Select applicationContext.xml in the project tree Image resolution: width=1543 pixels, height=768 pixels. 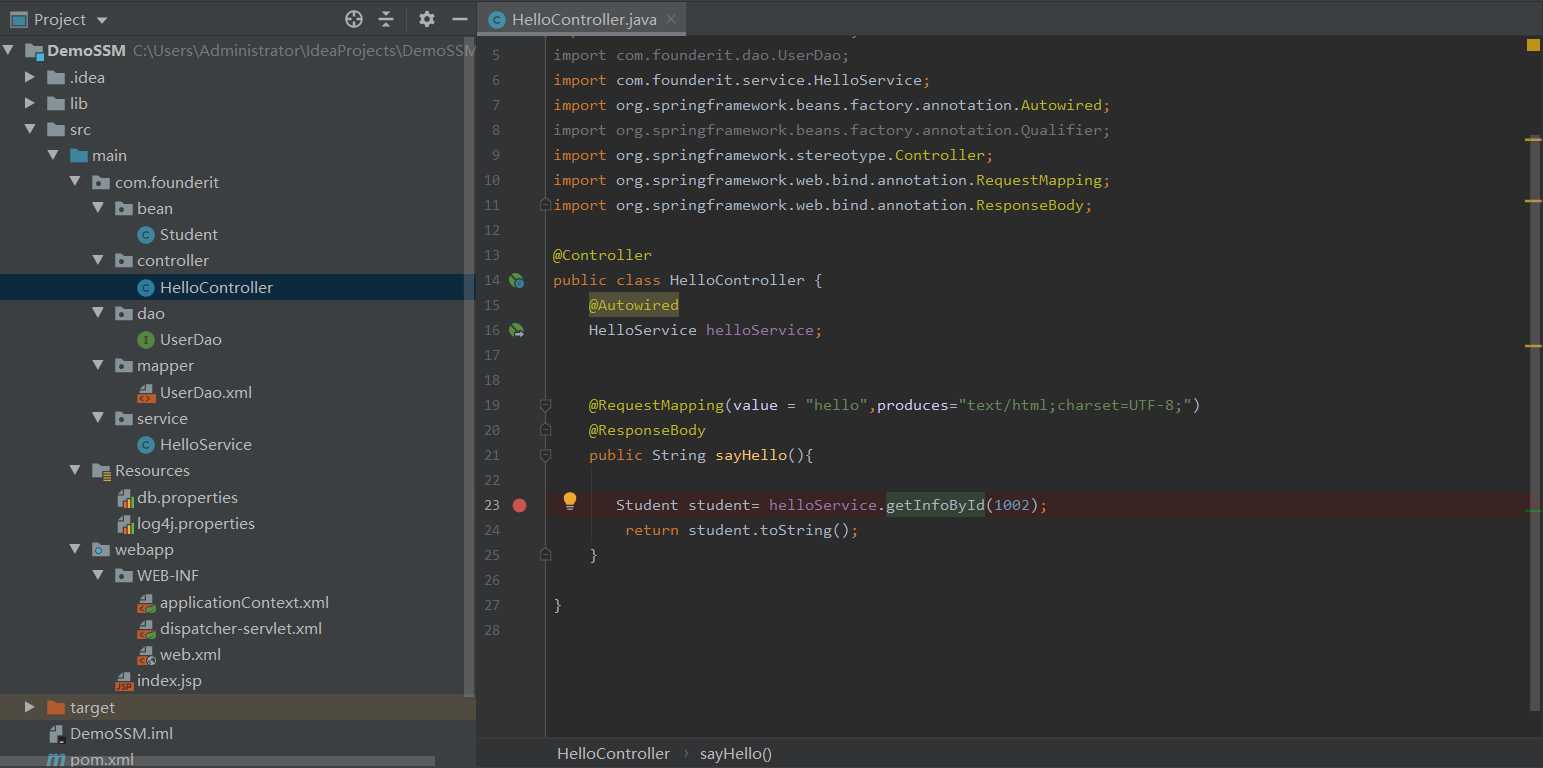tap(244, 602)
